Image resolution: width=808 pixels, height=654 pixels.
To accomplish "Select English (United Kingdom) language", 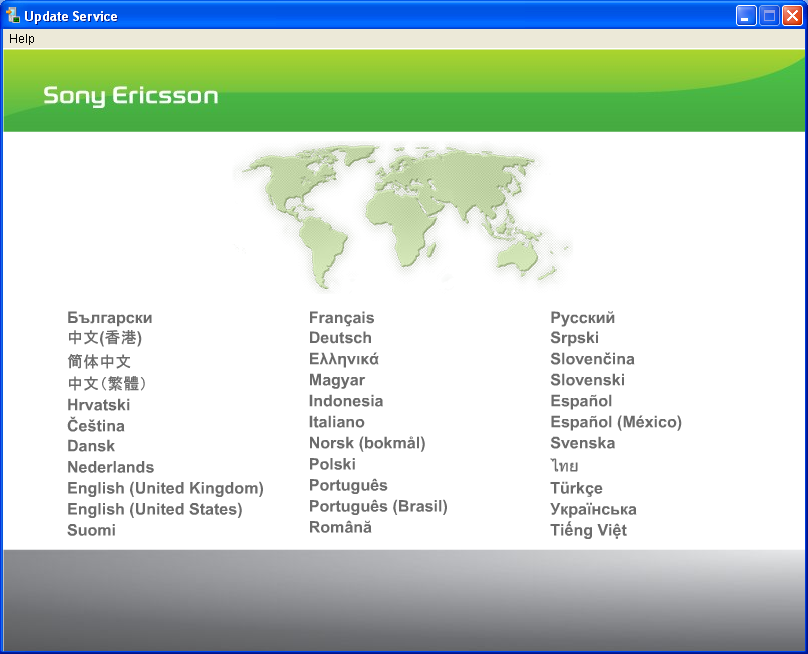I will [x=165, y=488].
